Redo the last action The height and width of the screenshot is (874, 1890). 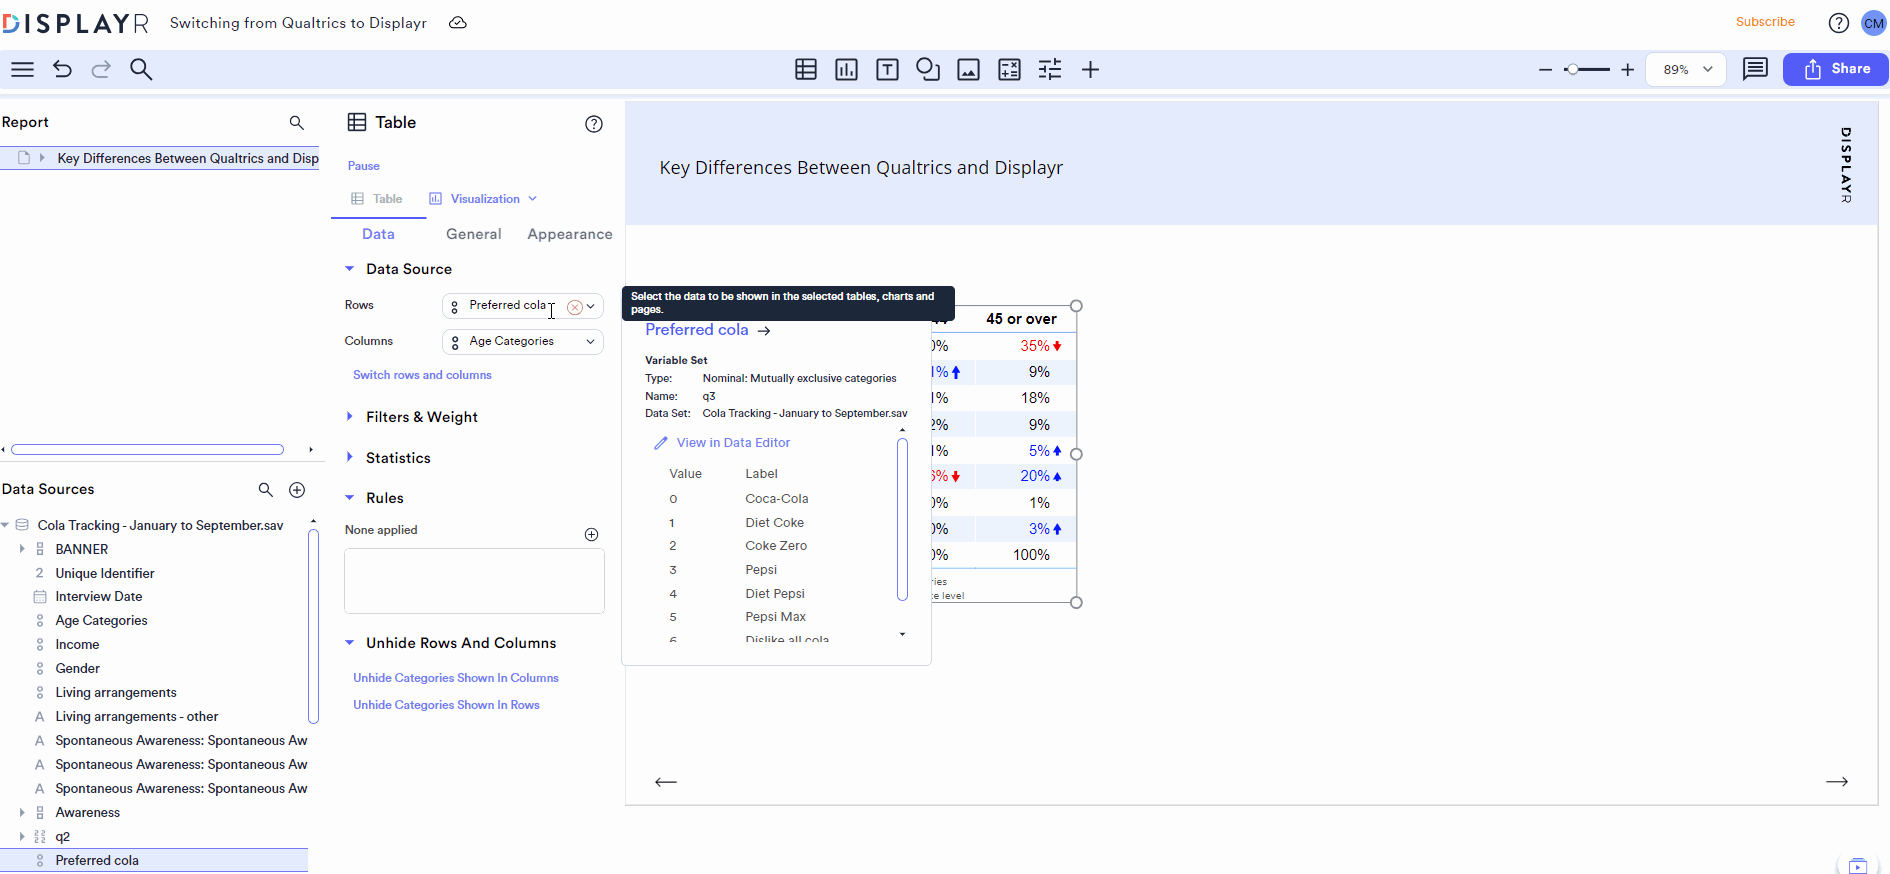(x=101, y=69)
